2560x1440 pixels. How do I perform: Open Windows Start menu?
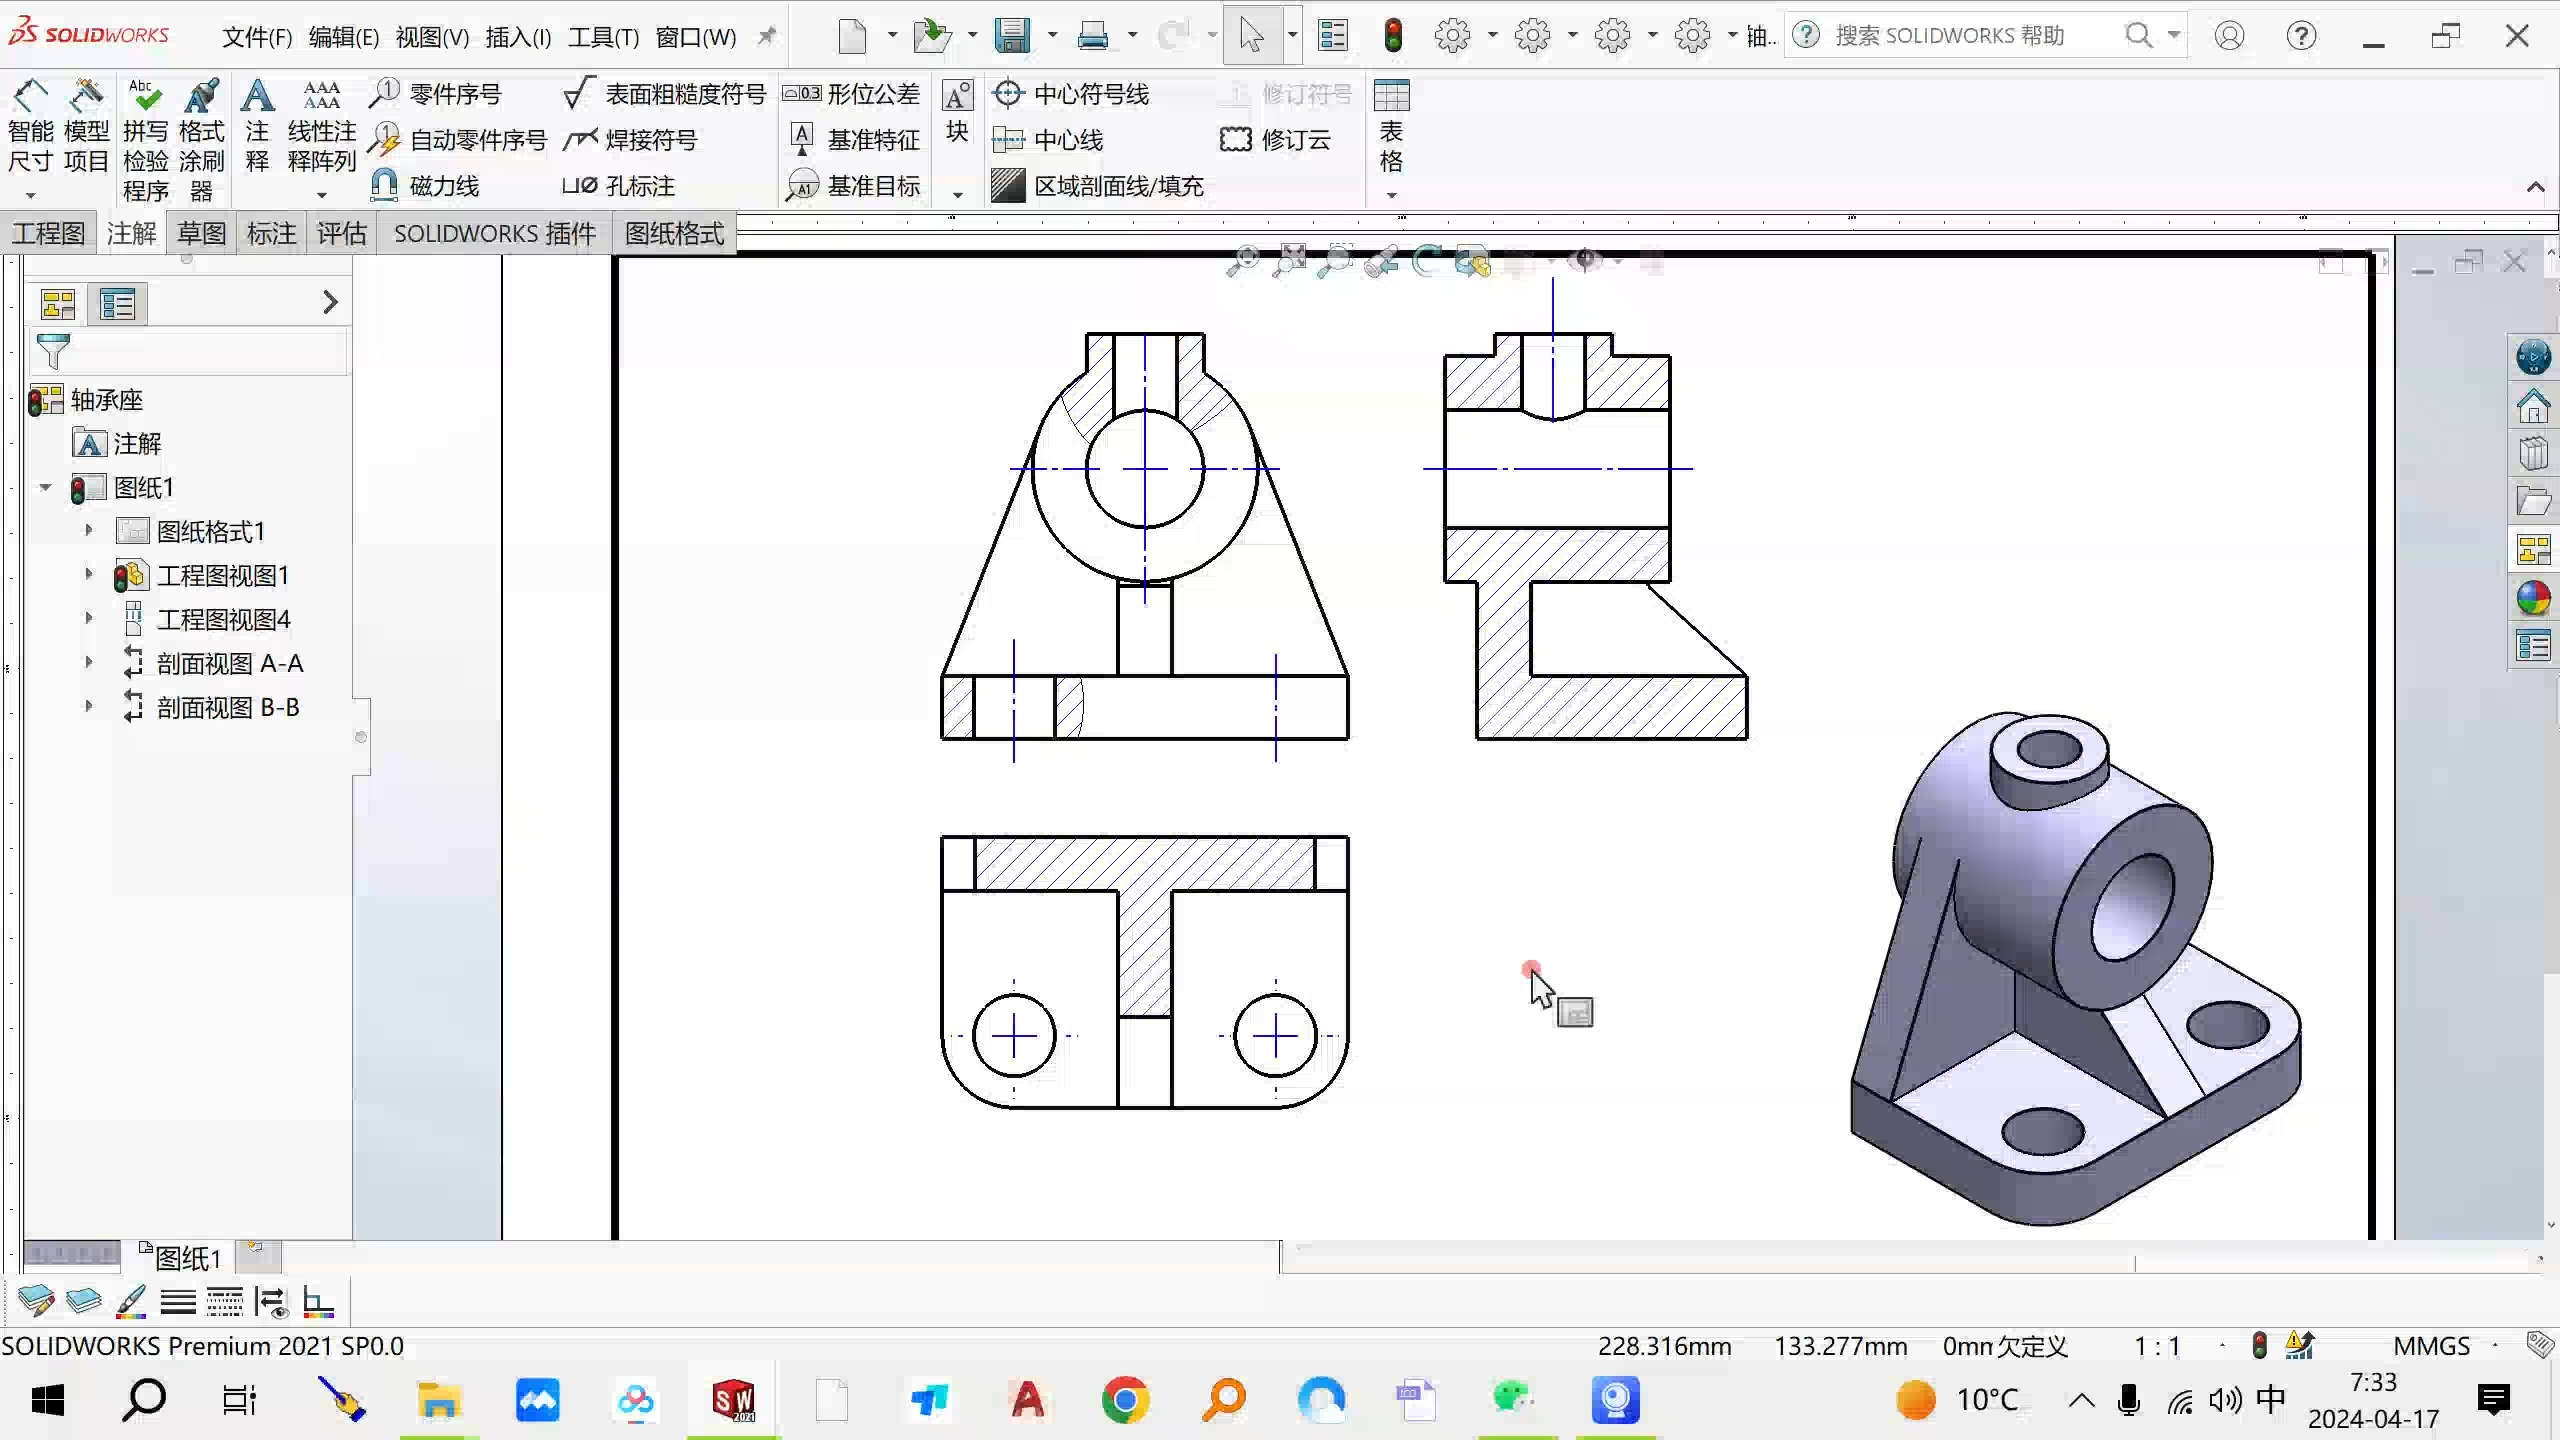coord(48,1400)
